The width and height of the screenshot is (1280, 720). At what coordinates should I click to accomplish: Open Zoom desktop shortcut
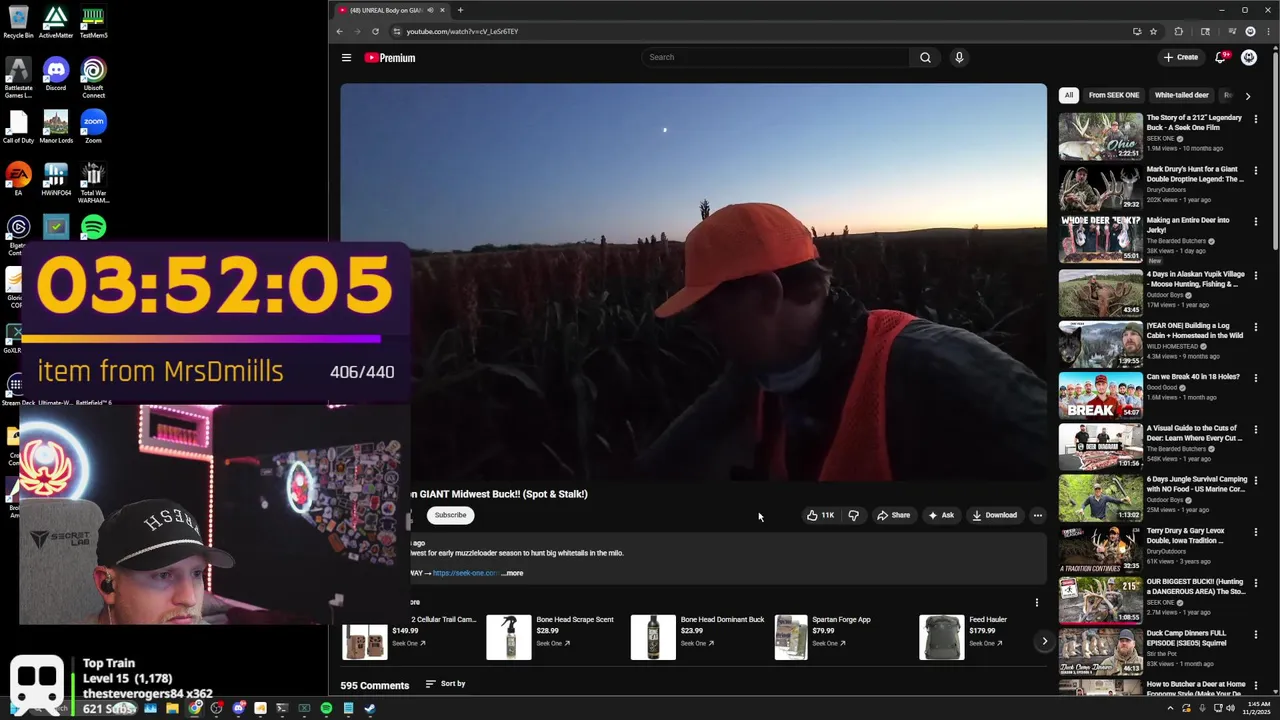(x=93, y=127)
